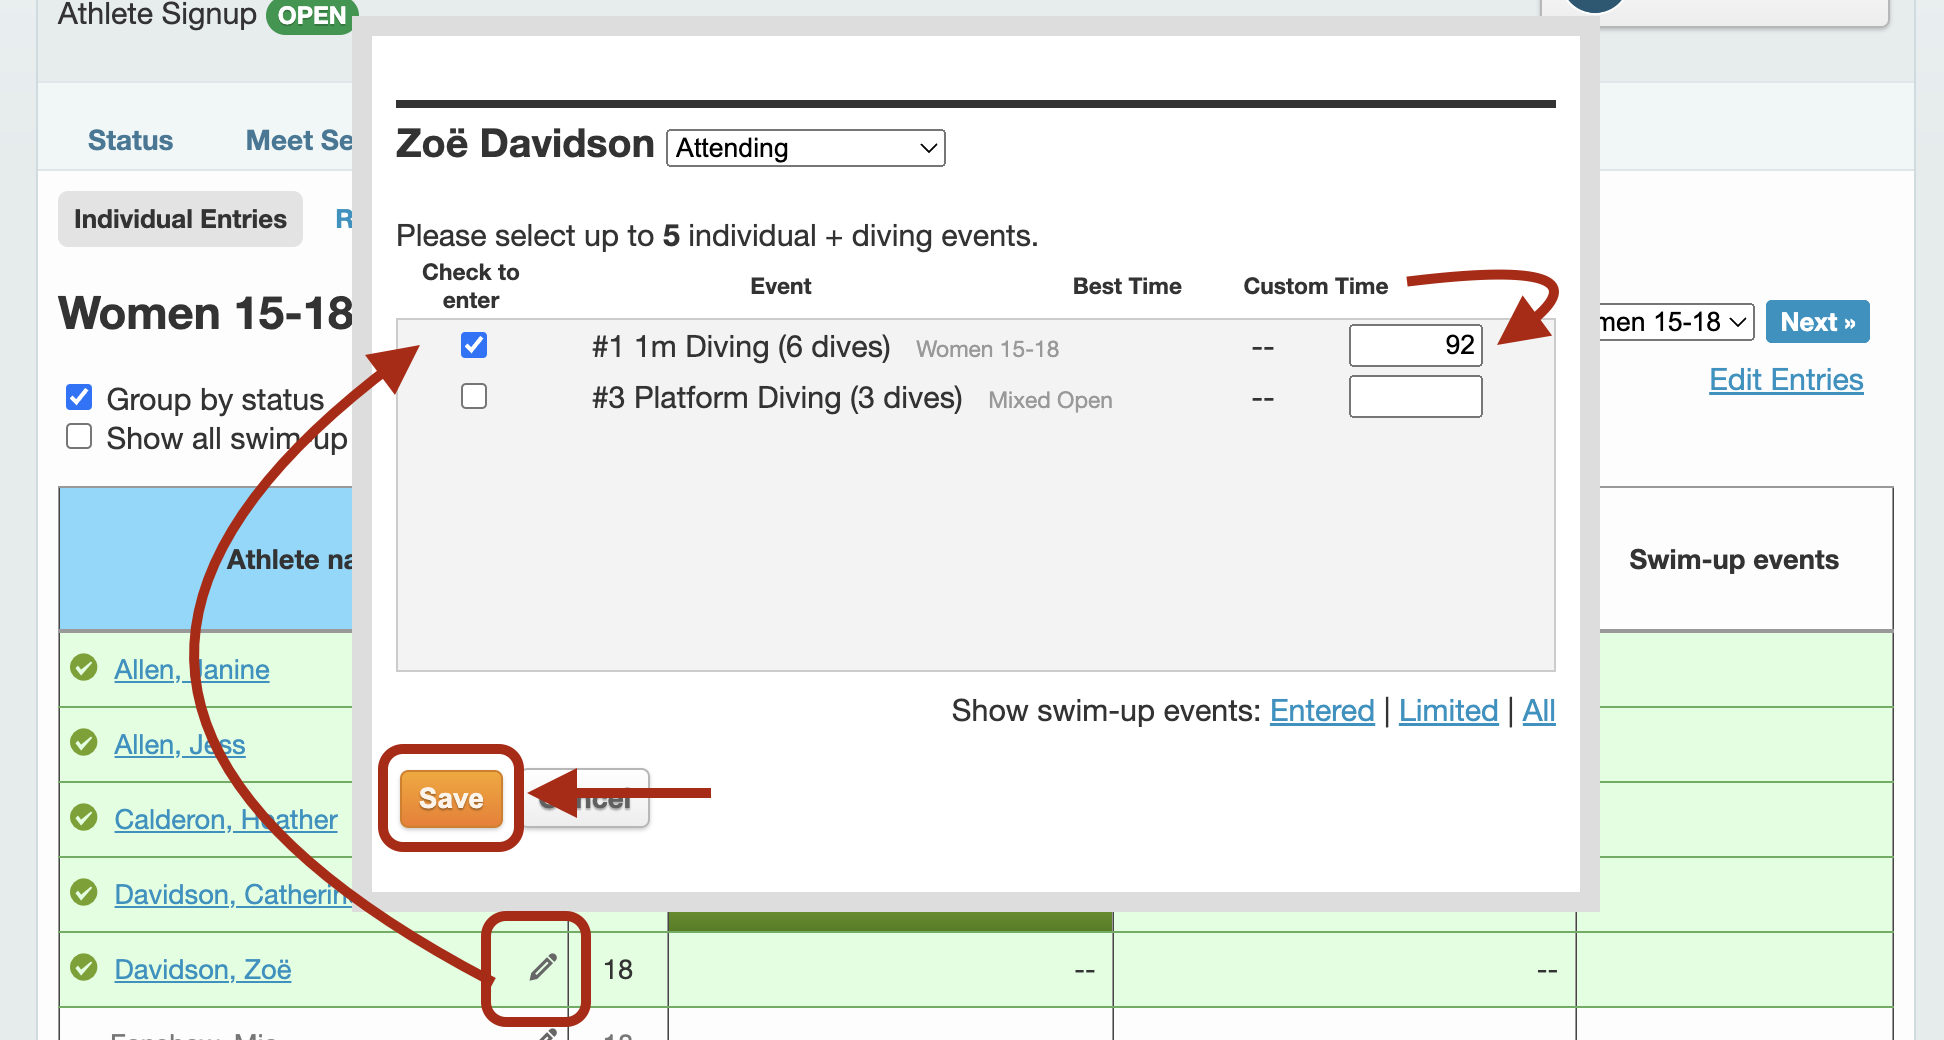Click the Best Time column header
Image resolution: width=1944 pixels, height=1040 pixels.
tap(1127, 286)
